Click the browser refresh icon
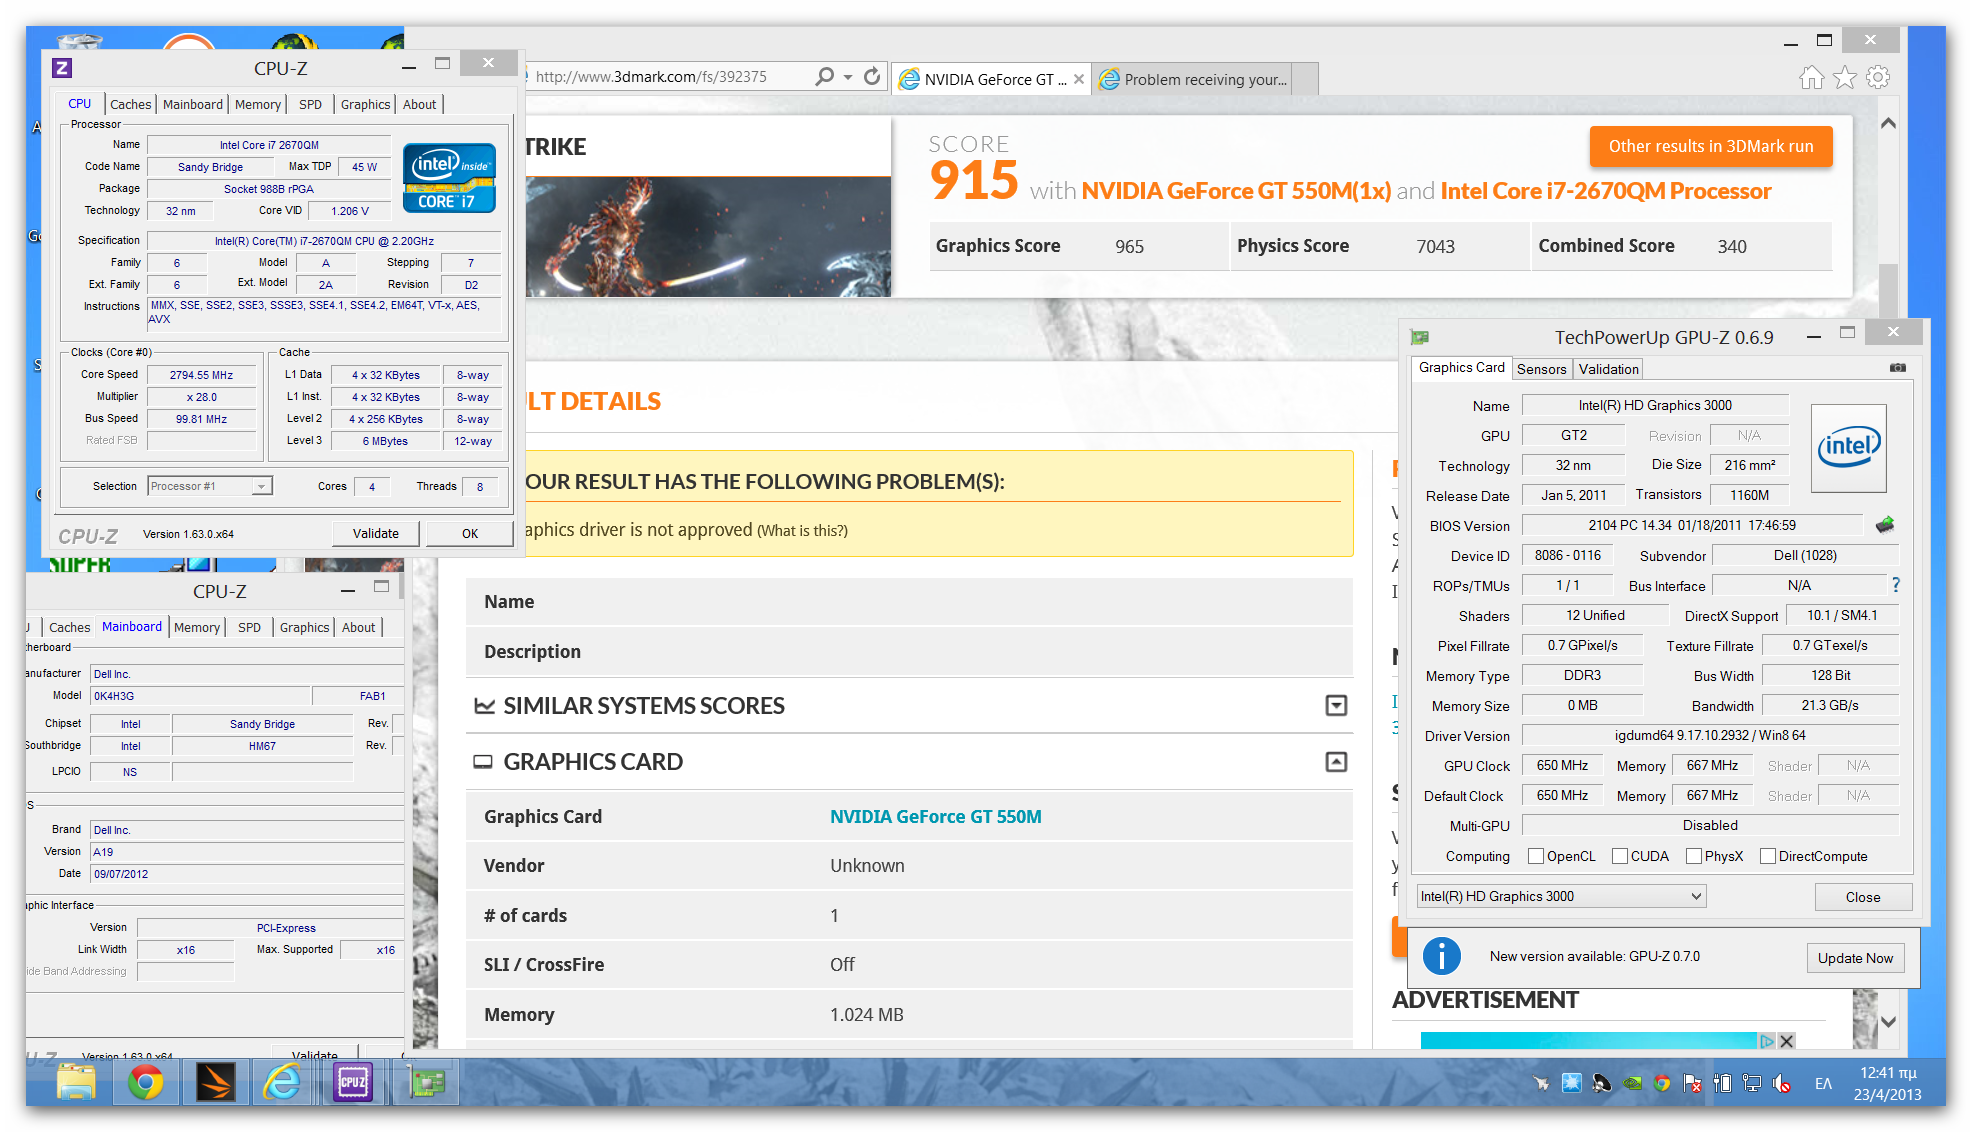Screen dimensions: 1972x1132 (872, 77)
